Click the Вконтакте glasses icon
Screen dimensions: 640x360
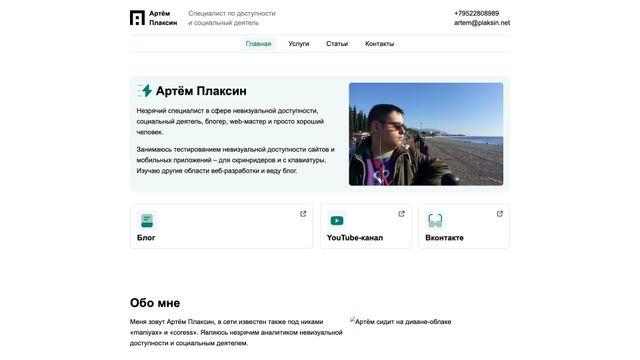(x=435, y=220)
